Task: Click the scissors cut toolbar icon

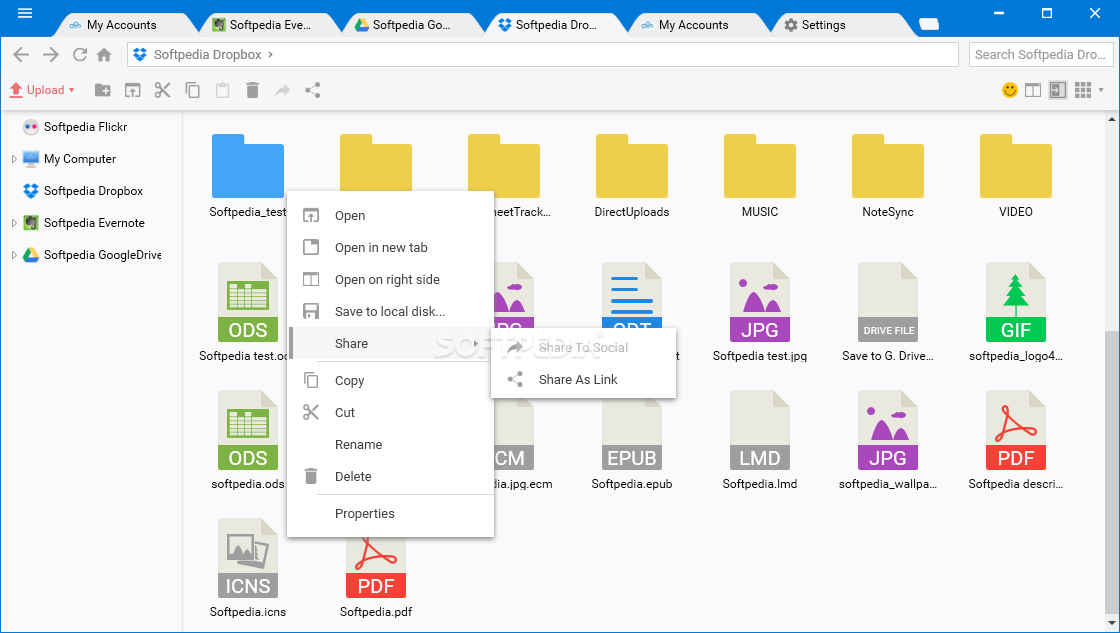Action: point(163,90)
